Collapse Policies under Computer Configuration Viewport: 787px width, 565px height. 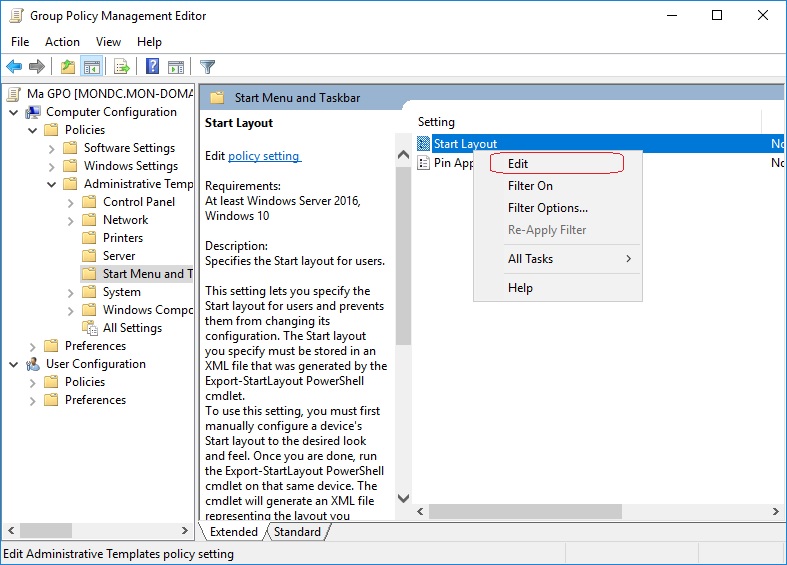[33, 130]
